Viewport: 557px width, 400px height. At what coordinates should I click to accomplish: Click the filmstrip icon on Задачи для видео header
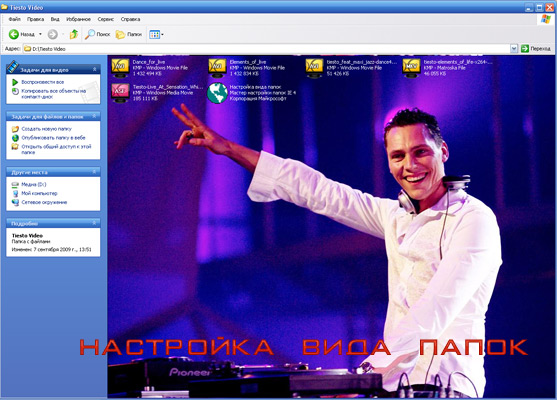13,67
